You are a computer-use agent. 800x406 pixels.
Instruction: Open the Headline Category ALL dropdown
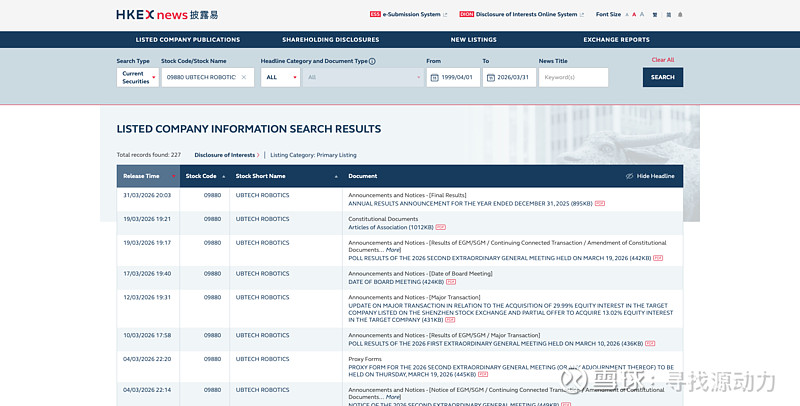tap(280, 78)
